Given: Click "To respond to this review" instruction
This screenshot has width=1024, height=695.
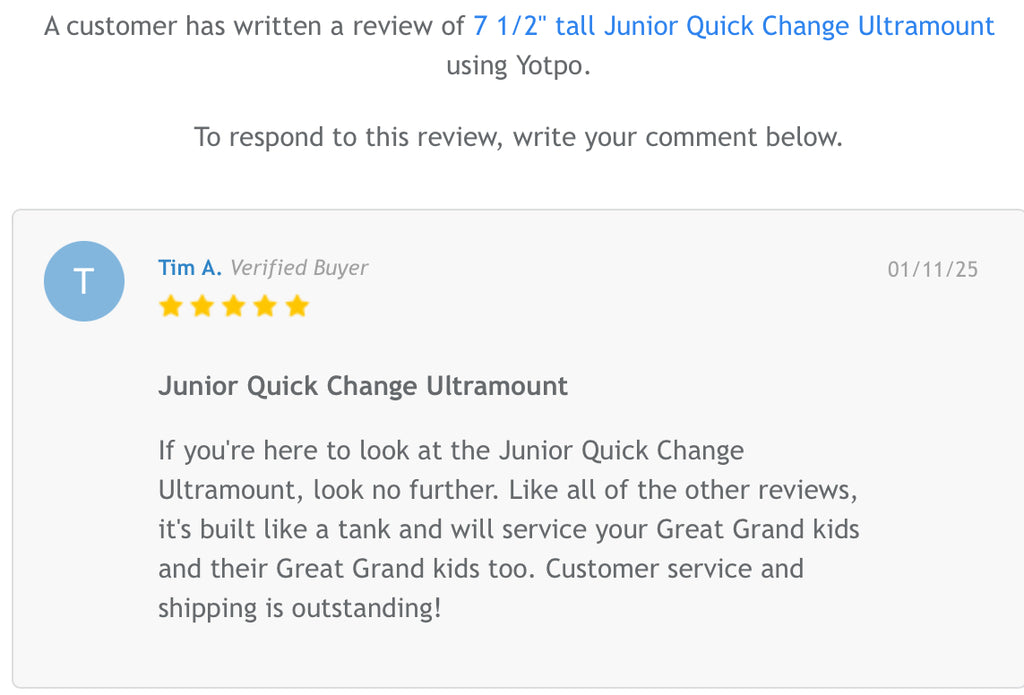Looking at the screenshot, I should coord(518,137).
